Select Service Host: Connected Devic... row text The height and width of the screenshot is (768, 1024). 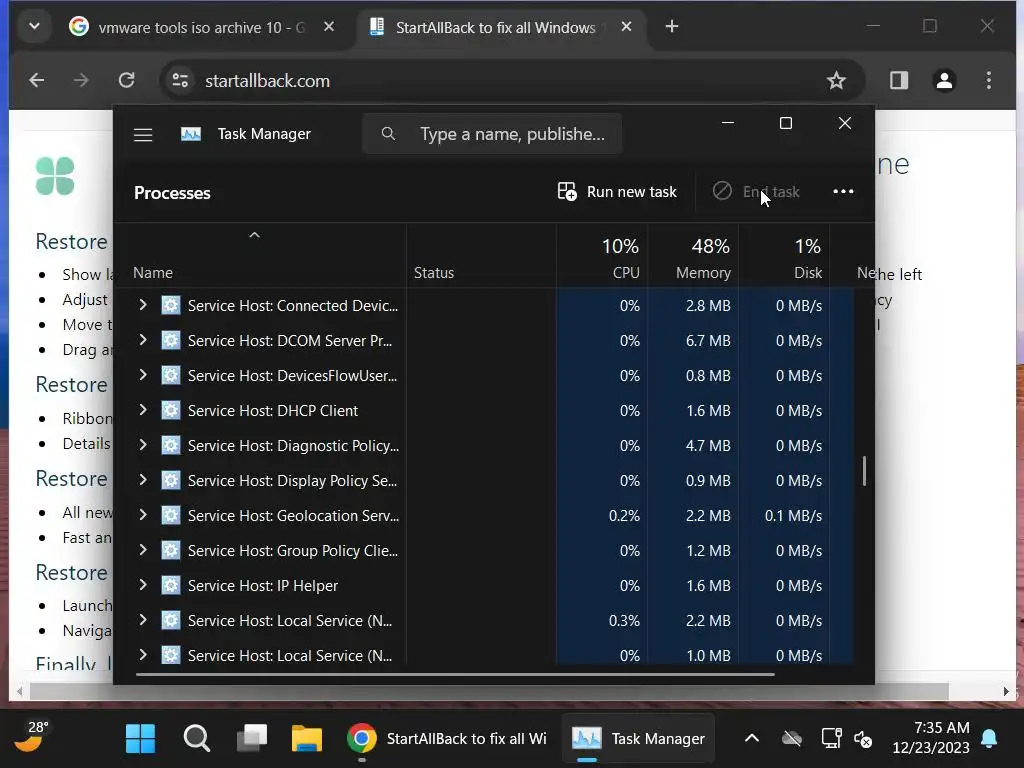(x=293, y=306)
